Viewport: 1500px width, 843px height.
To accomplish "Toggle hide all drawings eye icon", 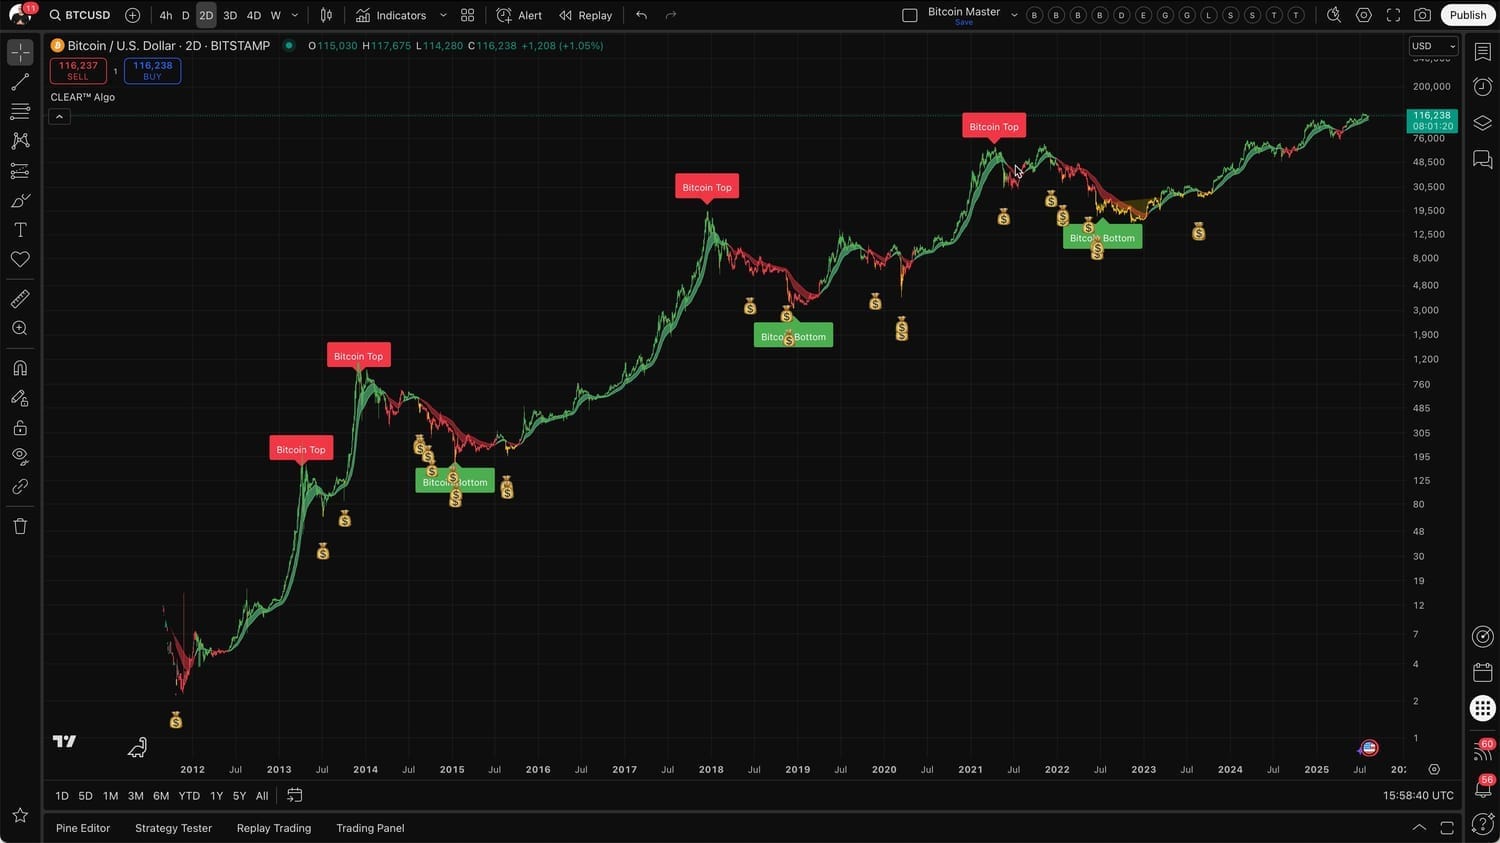I will pyautogui.click(x=20, y=457).
